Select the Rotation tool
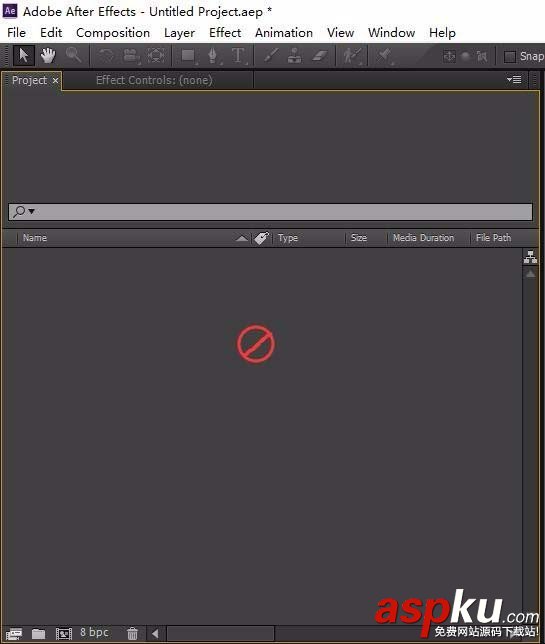 (x=106, y=55)
